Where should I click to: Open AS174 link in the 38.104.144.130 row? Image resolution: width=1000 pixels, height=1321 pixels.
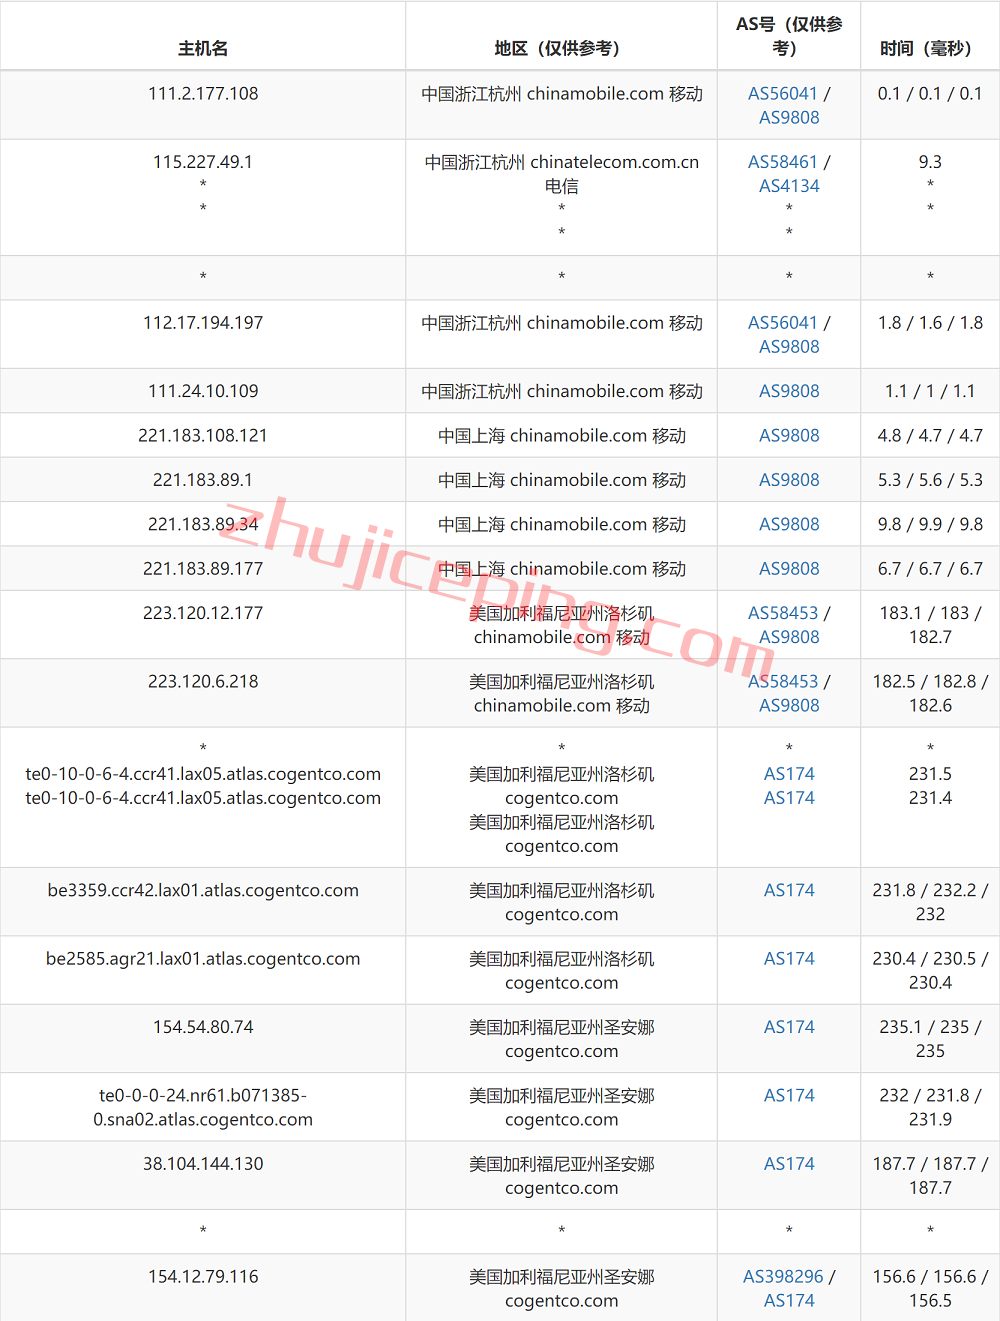pyautogui.click(x=789, y=1163)
